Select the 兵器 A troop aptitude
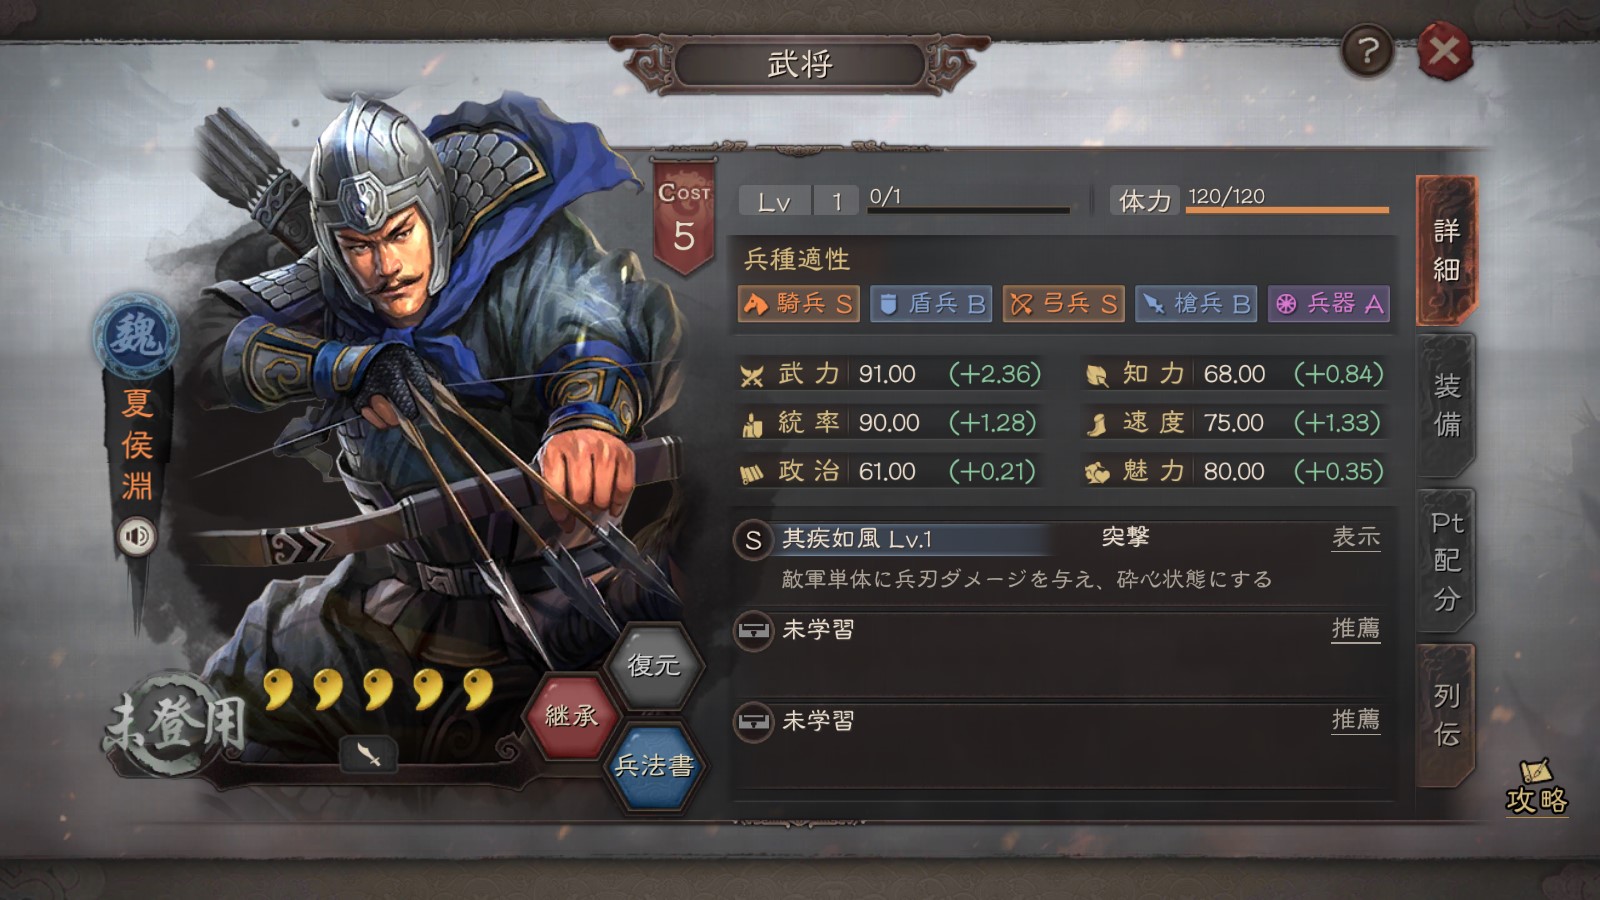 1329,304
